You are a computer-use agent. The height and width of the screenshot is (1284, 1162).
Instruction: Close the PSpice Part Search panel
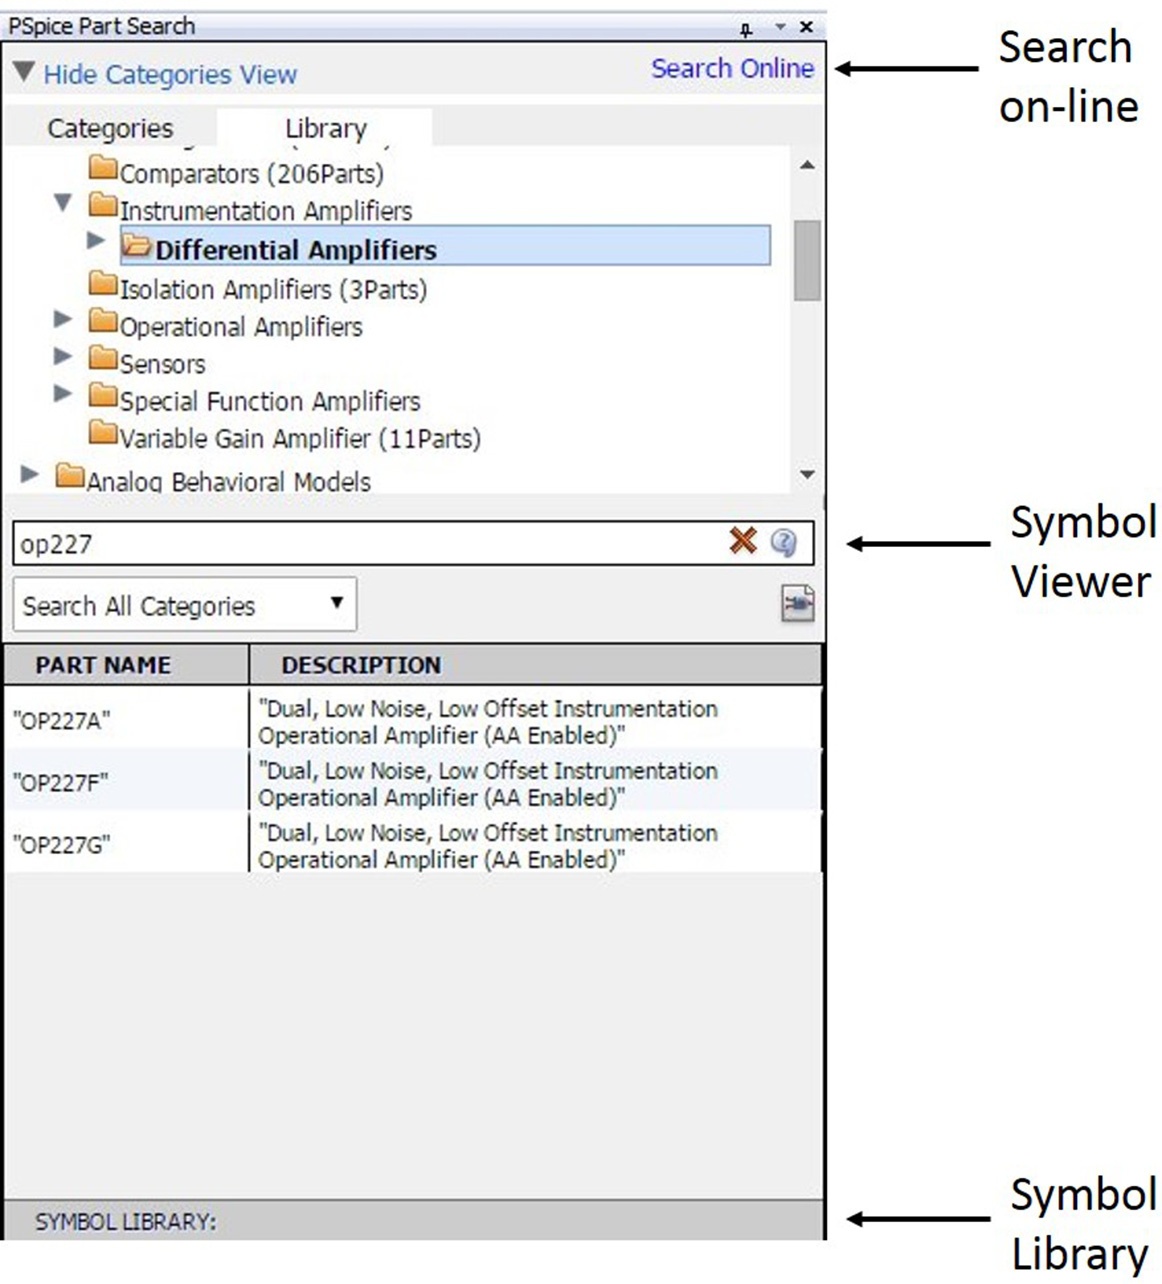click(806, 27)
